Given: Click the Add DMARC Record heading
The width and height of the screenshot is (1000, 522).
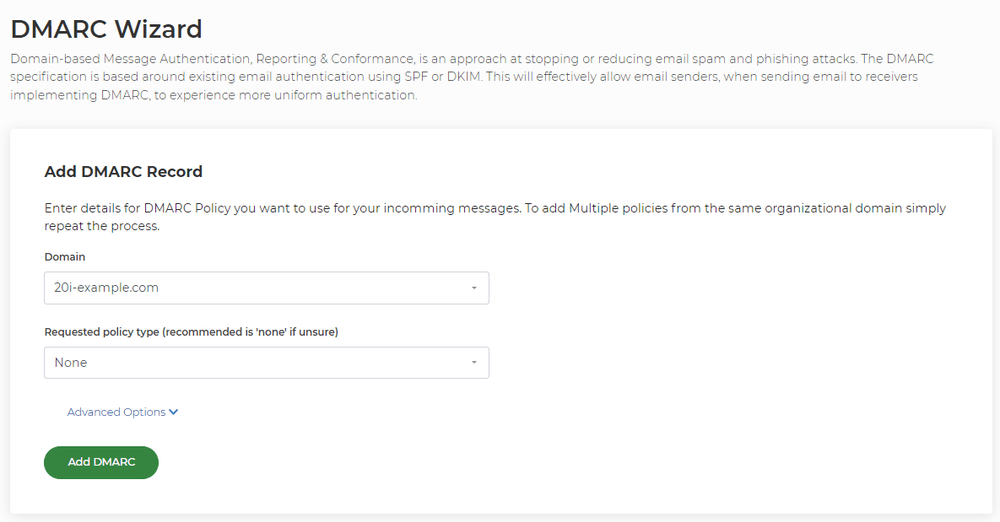Looking at the screenshot, I should (x=123, y=172).
